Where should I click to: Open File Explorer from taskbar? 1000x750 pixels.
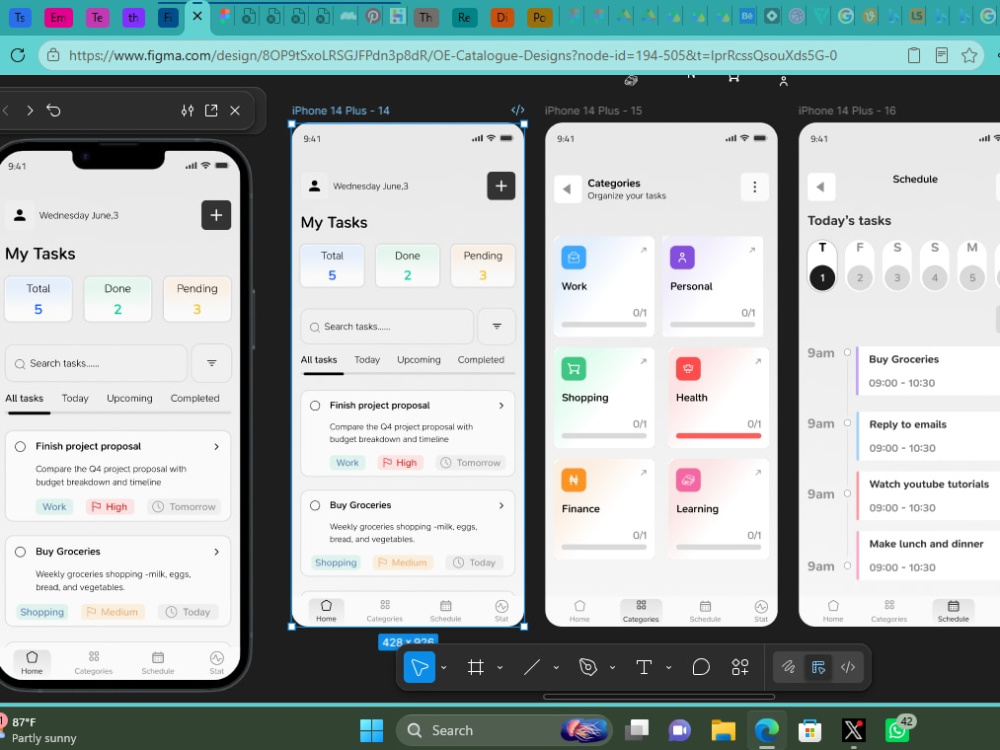pyautogui.click(x=723, y=730)
